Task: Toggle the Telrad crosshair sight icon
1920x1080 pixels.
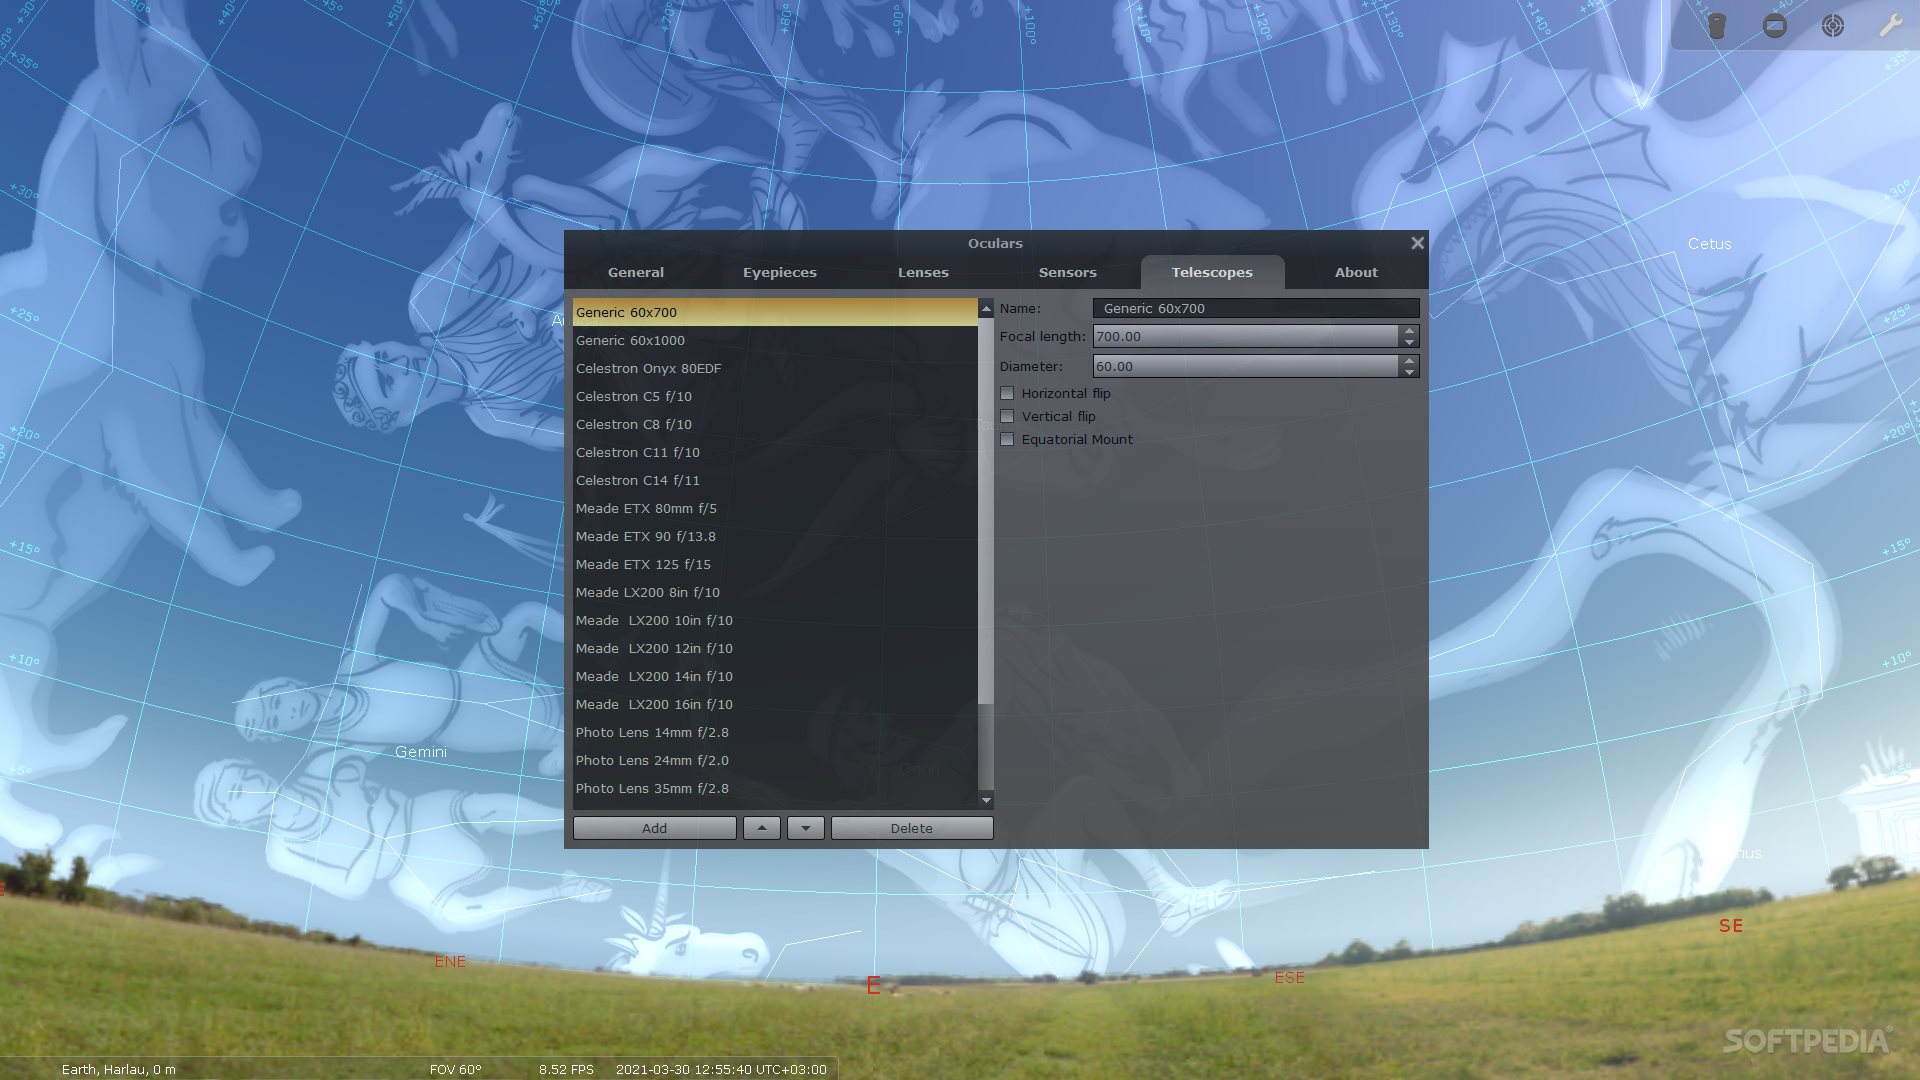Action: pos(1833,26)
